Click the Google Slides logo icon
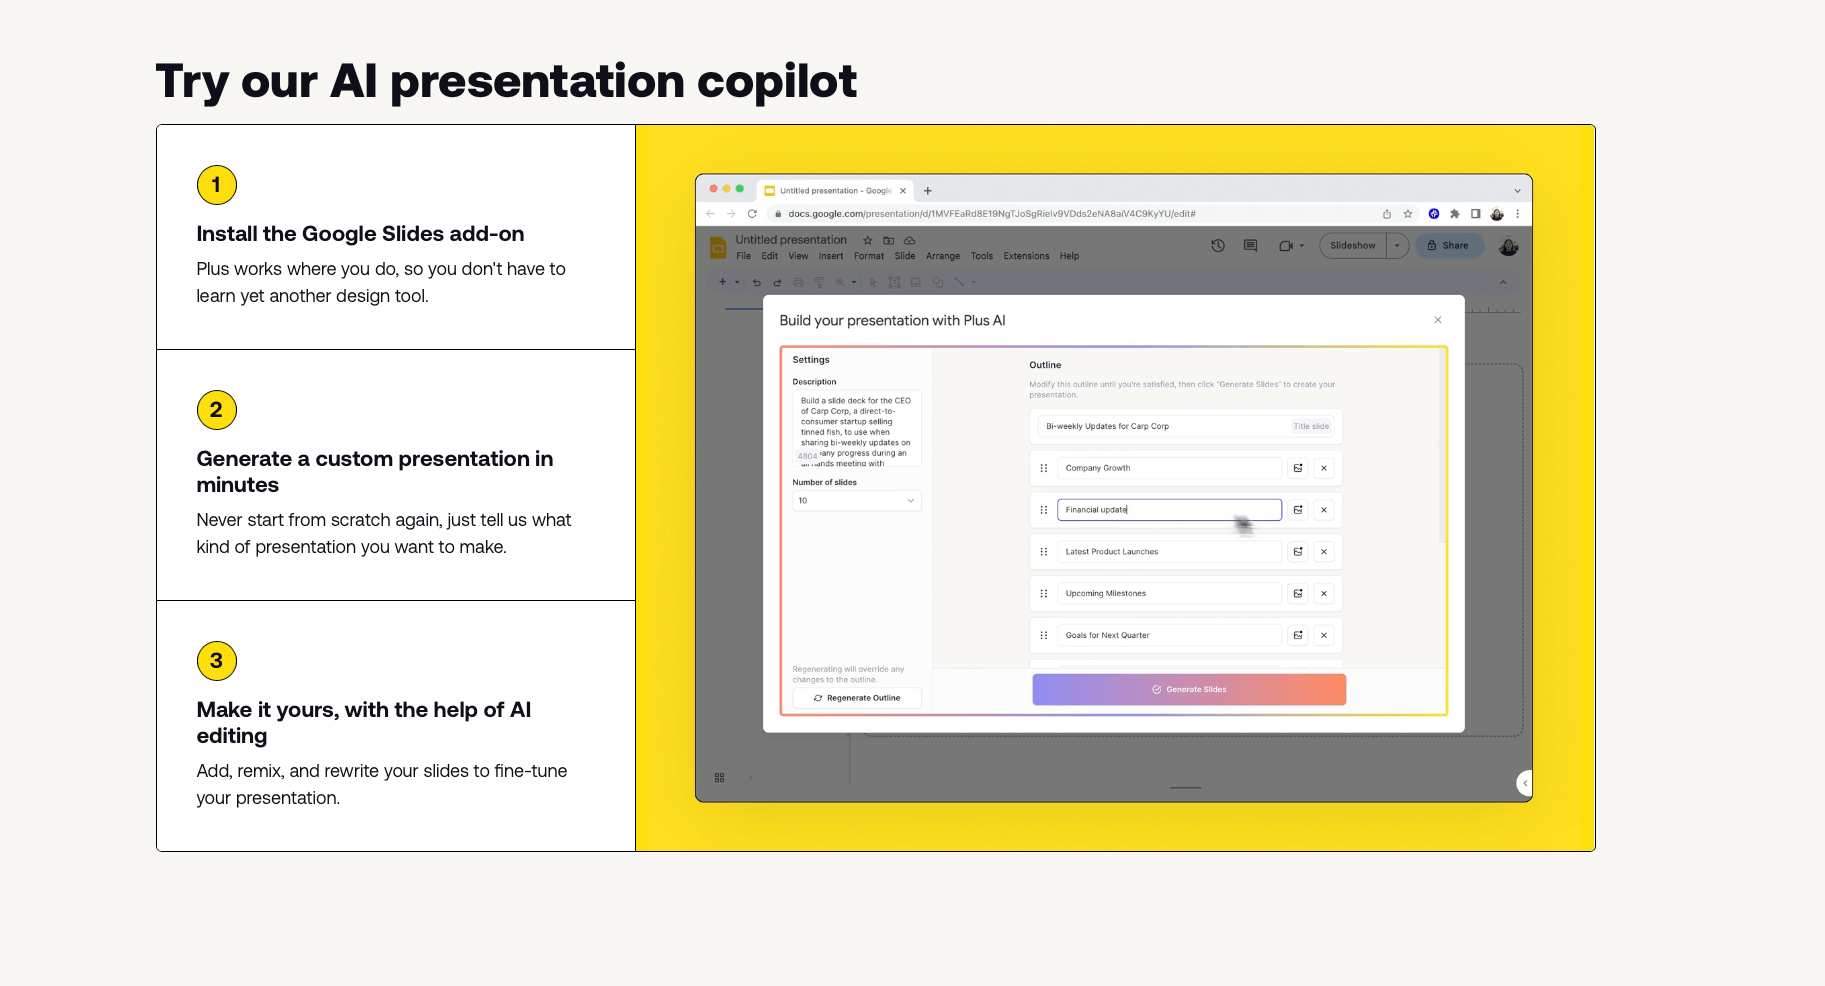This screenshot has height=986, width=1825. pyautogui.click(x=717, y=247)
